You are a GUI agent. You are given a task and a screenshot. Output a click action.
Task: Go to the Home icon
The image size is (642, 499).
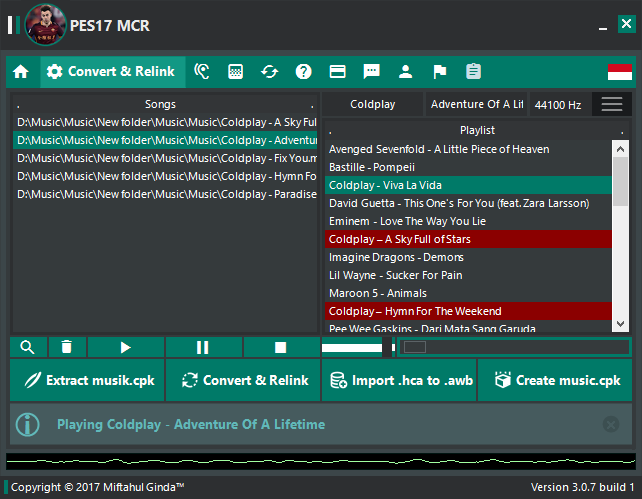point(20,72)
